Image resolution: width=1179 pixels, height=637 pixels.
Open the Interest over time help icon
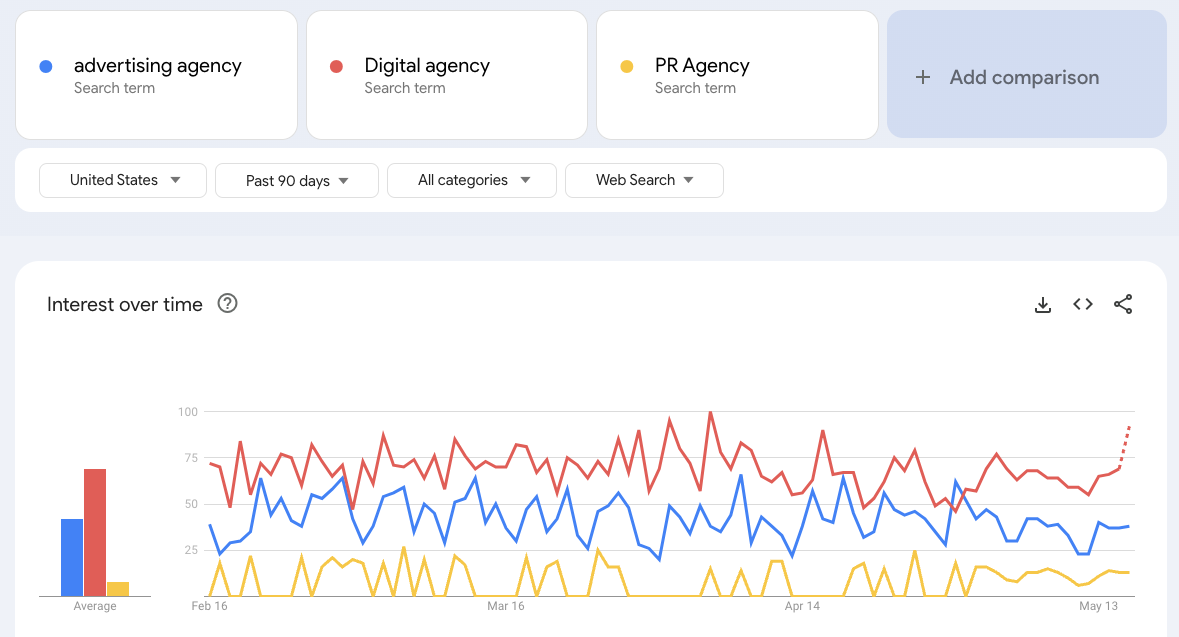(x=228, y=304)
